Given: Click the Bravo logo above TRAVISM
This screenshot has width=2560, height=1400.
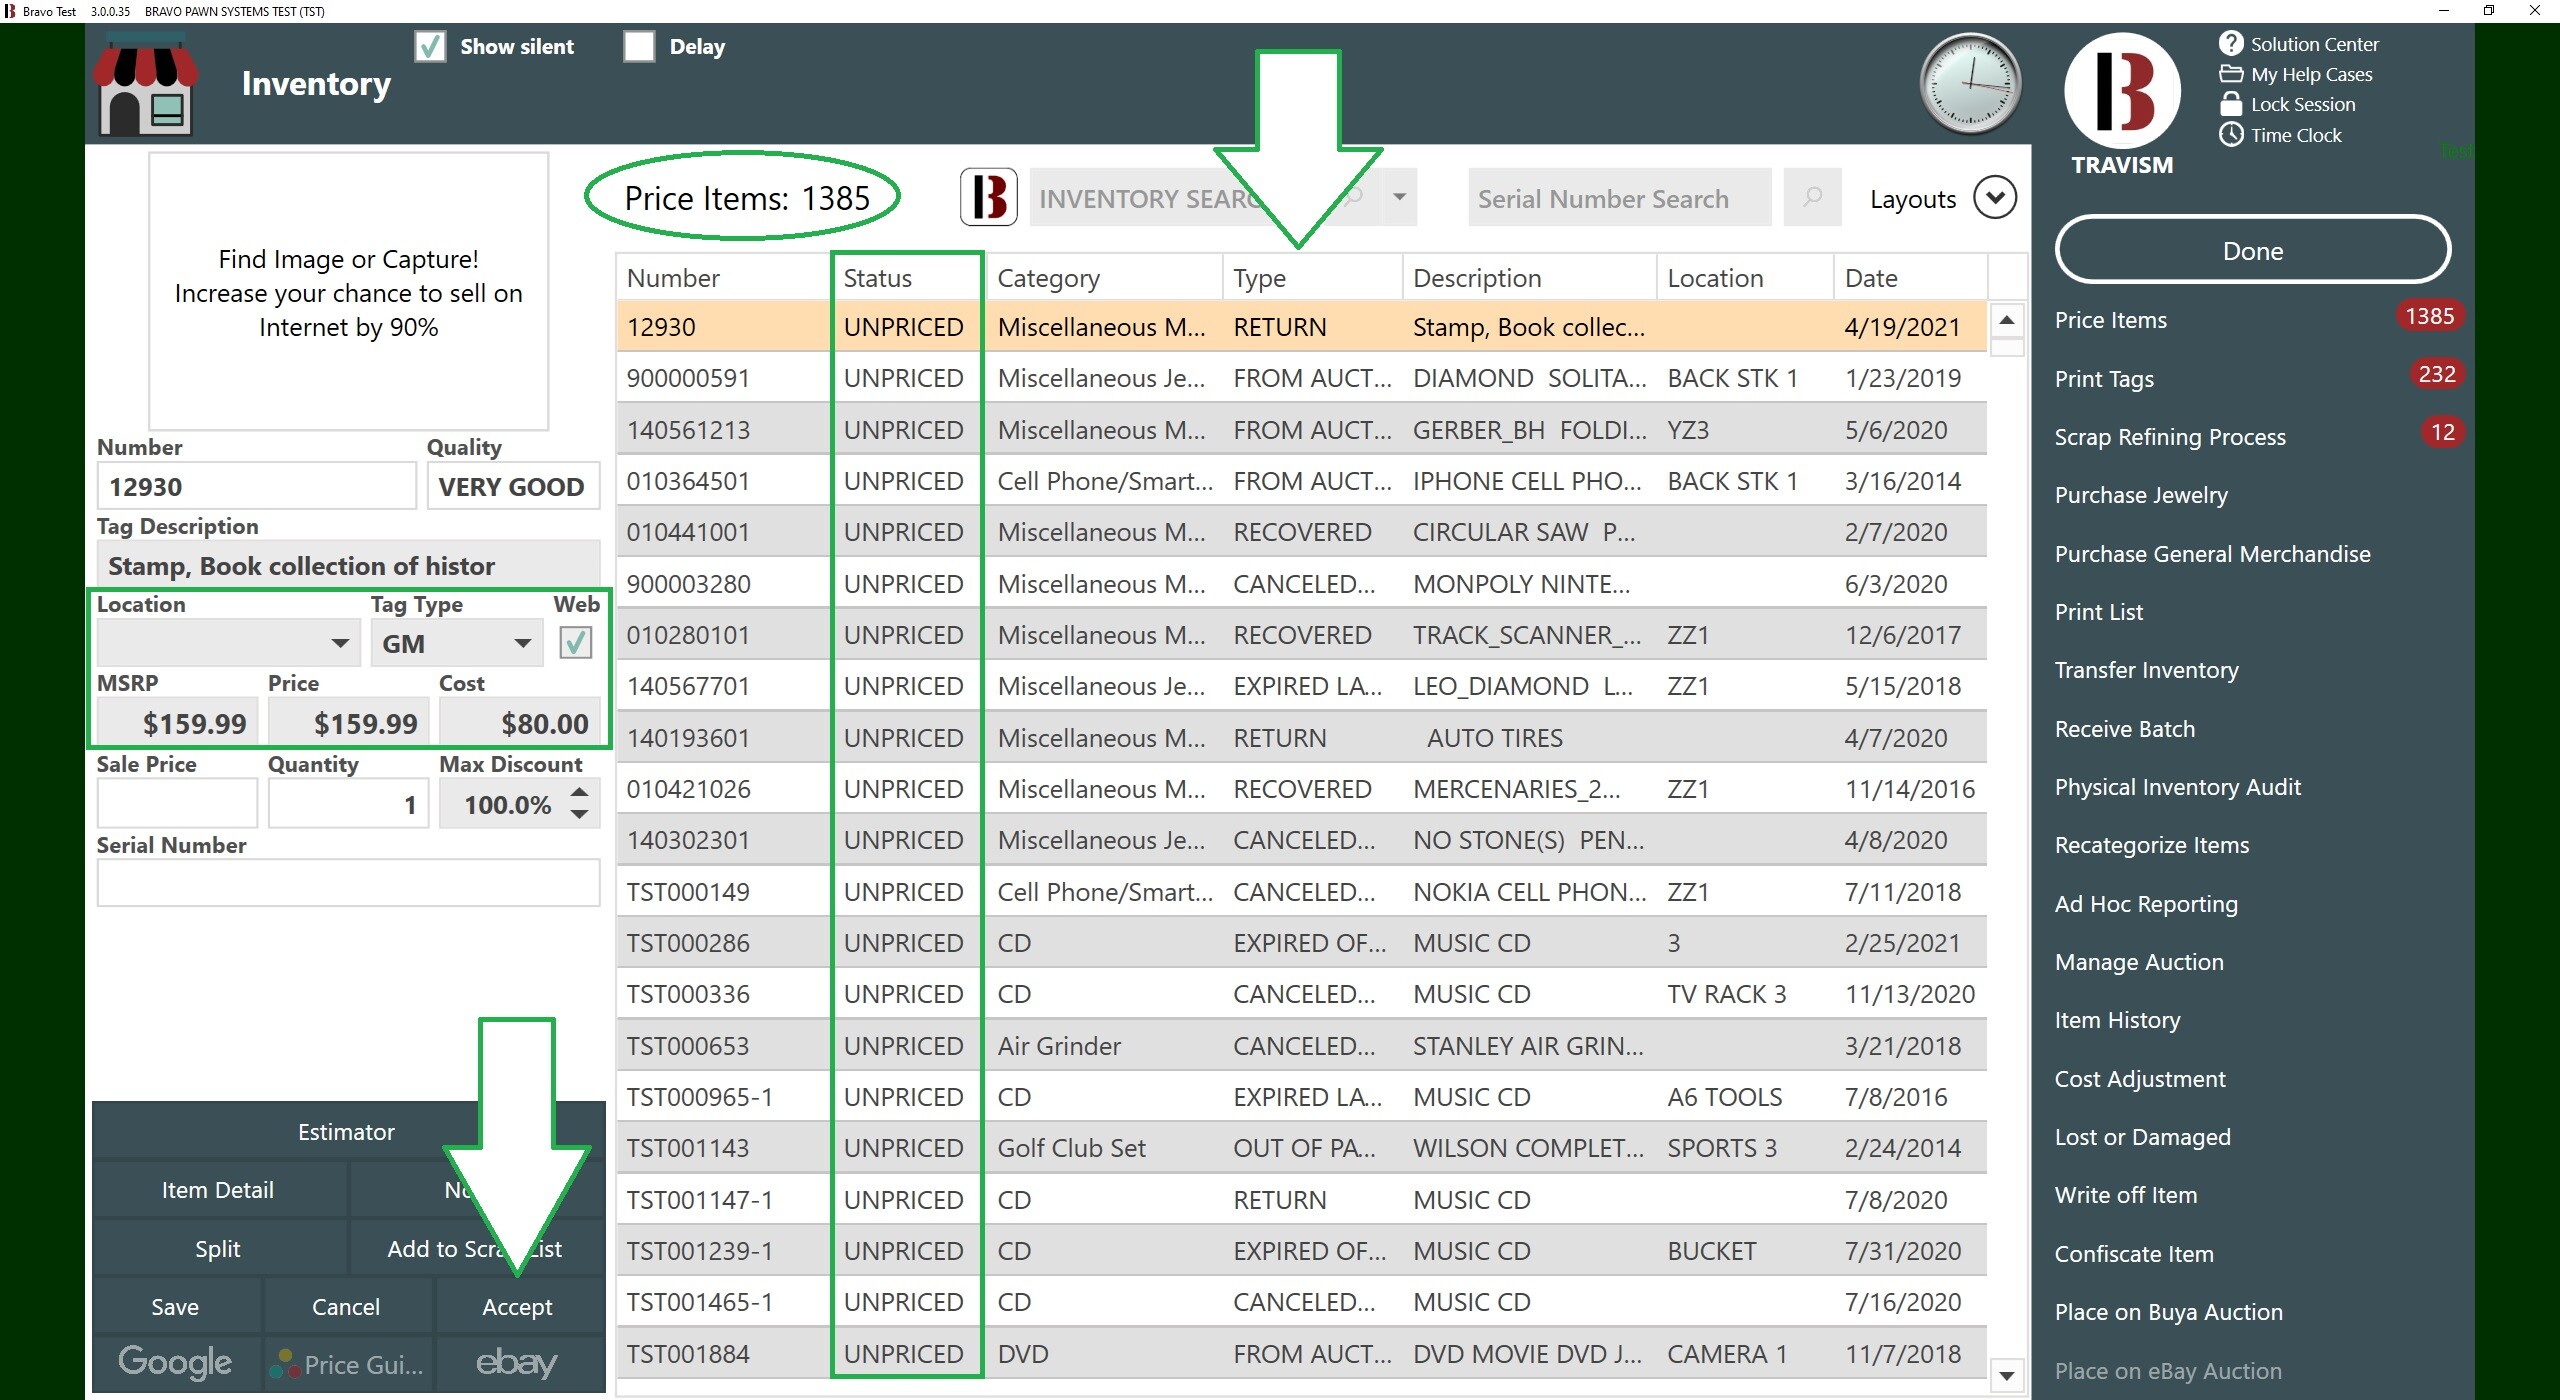Looking at the screenshot, I should point(2121,90).
